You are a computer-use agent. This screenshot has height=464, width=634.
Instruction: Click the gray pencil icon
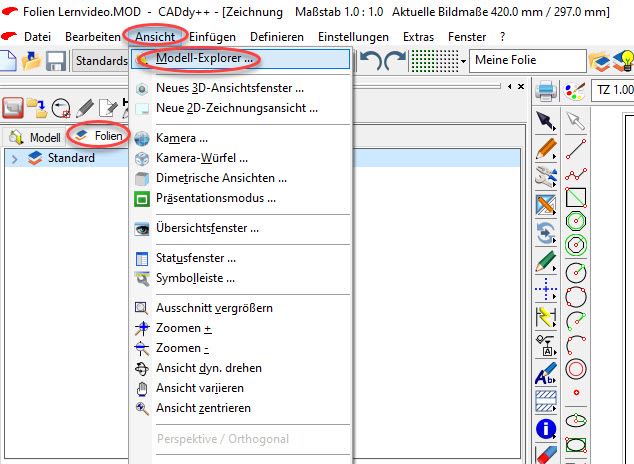(x=85, y=108)
